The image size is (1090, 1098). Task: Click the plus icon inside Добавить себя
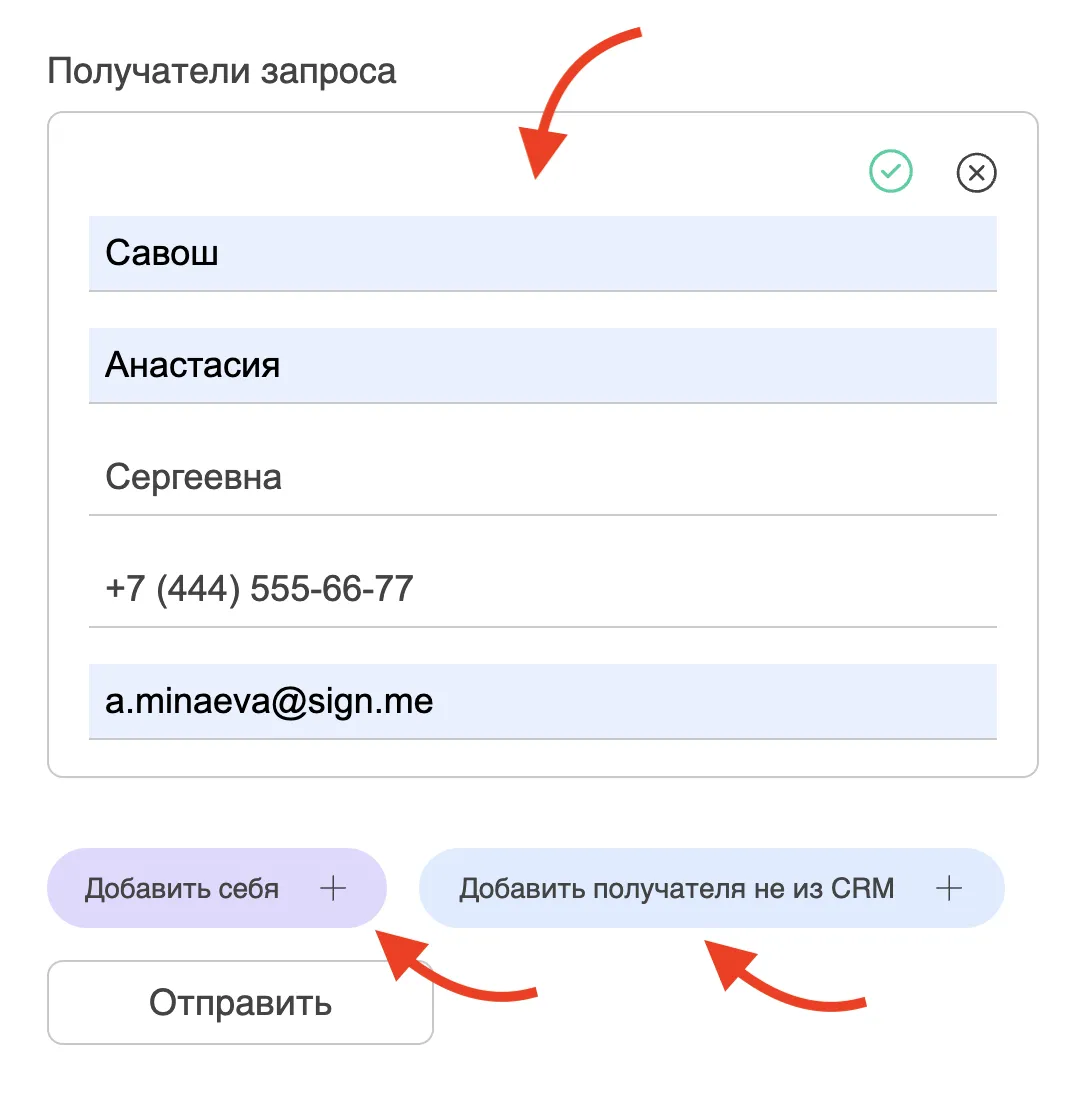(x=333, y=888)
